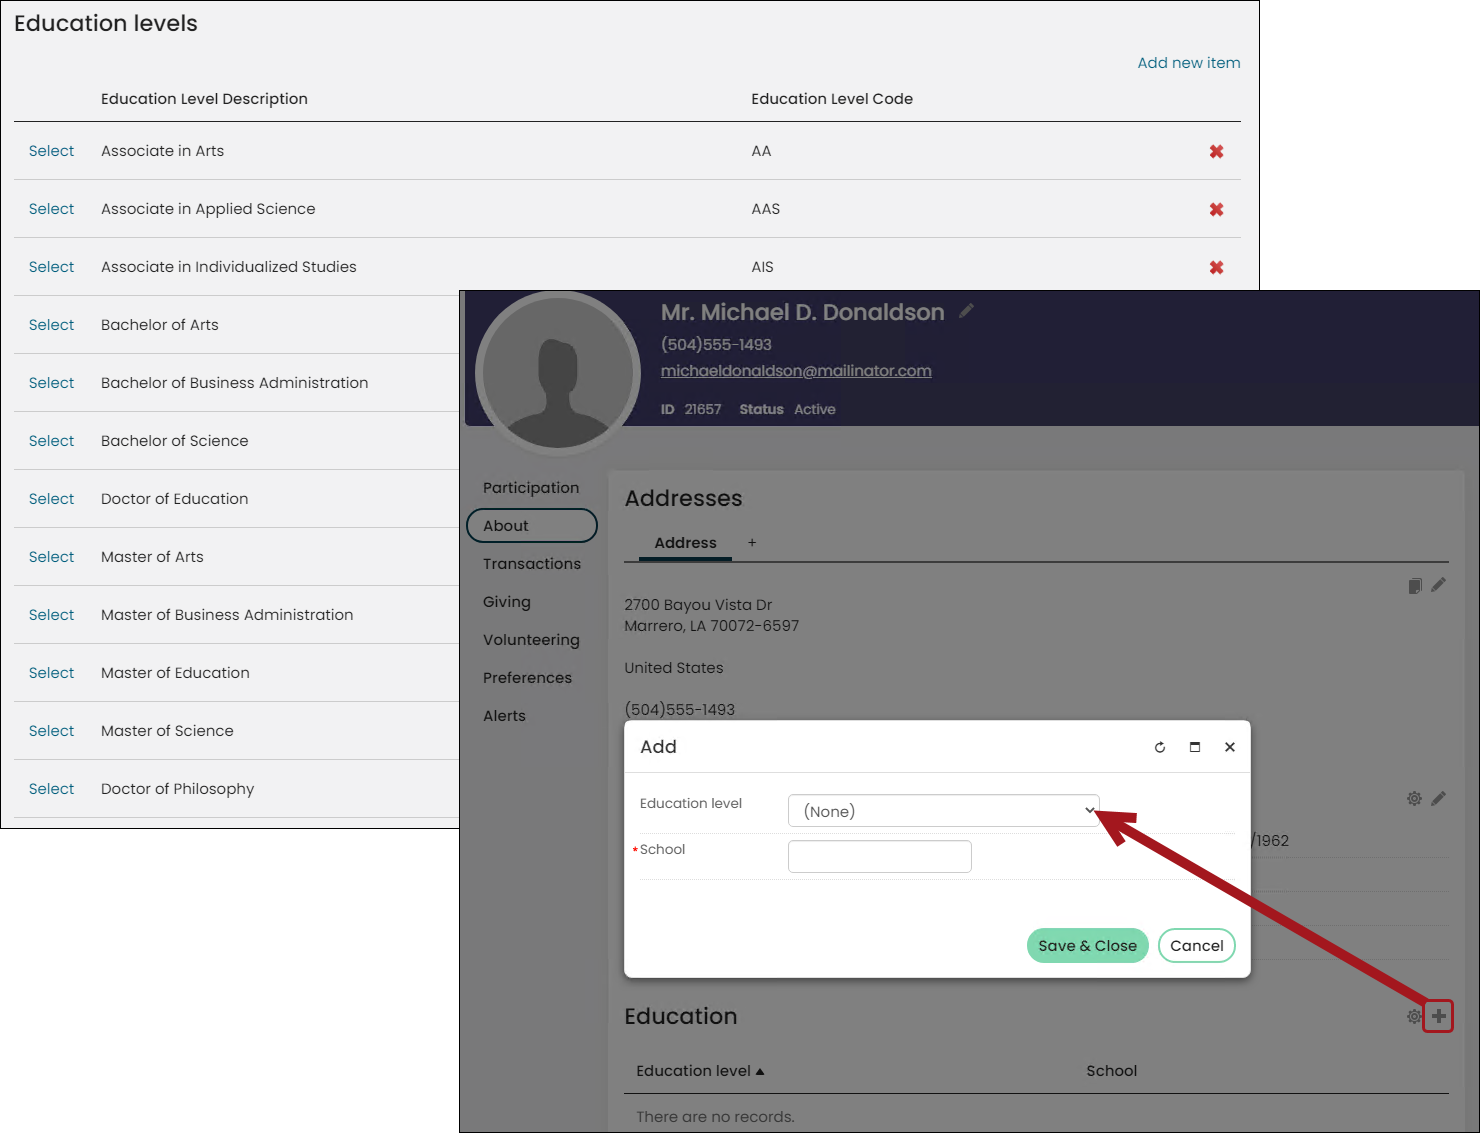Select the Master of Arts row
This screenshot has height=1136, width=1480.
(51, 557)
